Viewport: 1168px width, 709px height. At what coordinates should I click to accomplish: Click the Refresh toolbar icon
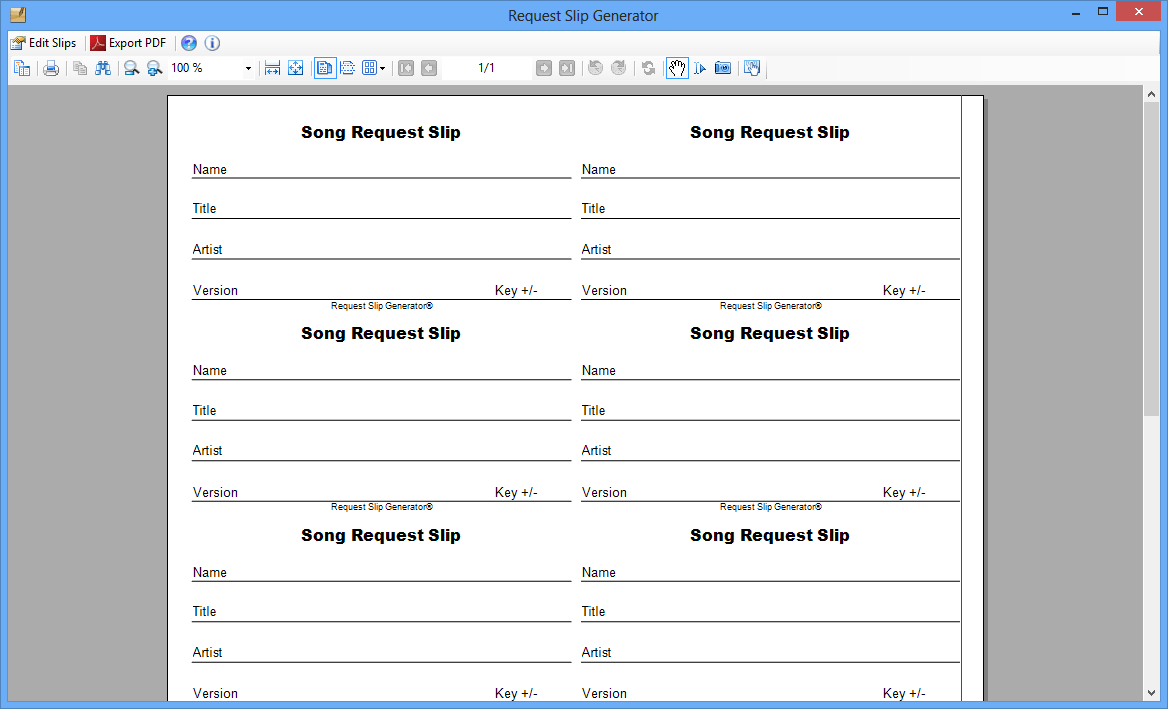click(x=648, y=68)
